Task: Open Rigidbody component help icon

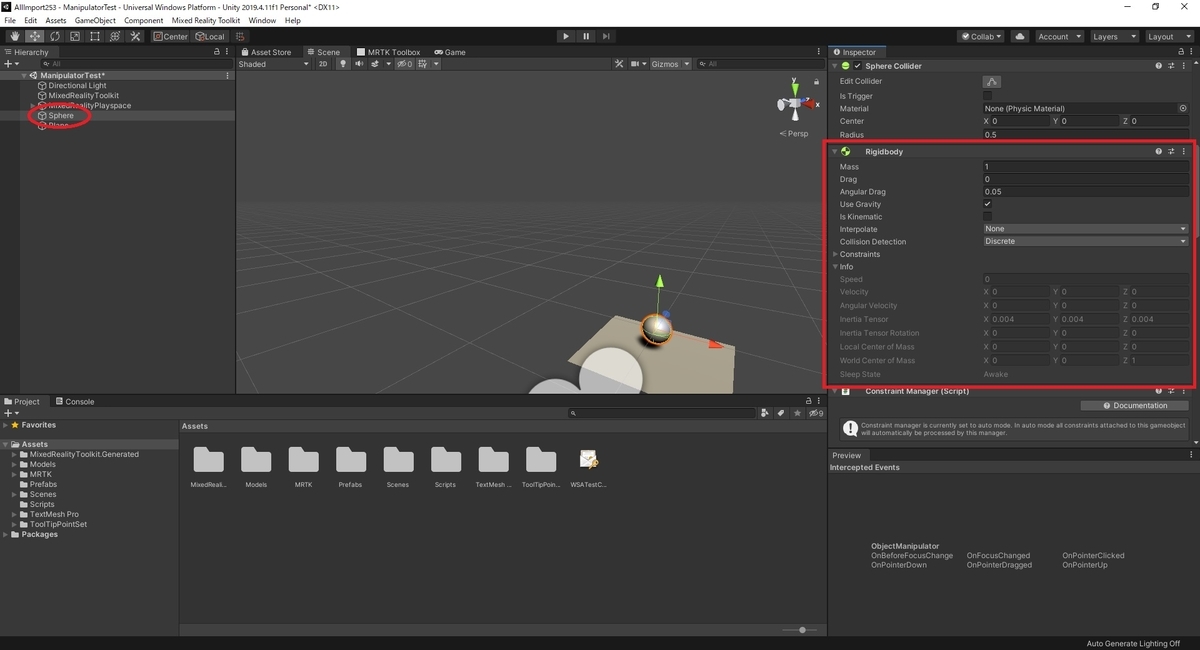Action: point(1159,152)
